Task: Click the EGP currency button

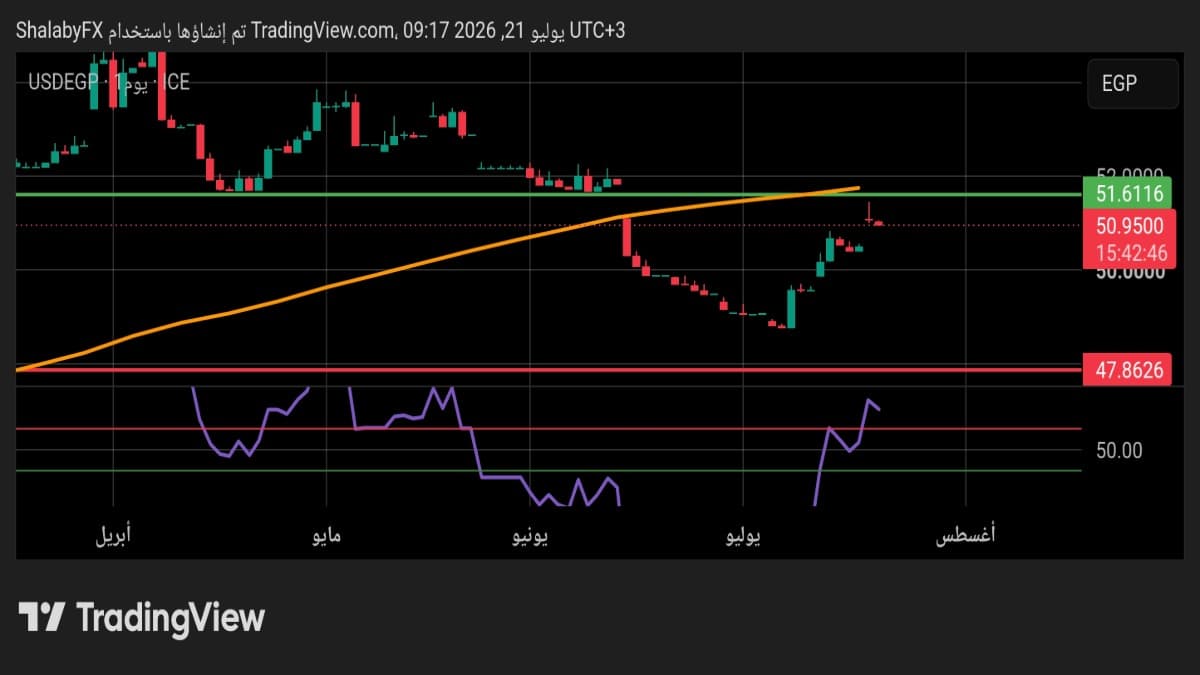Action: [x=1133, y=84]
